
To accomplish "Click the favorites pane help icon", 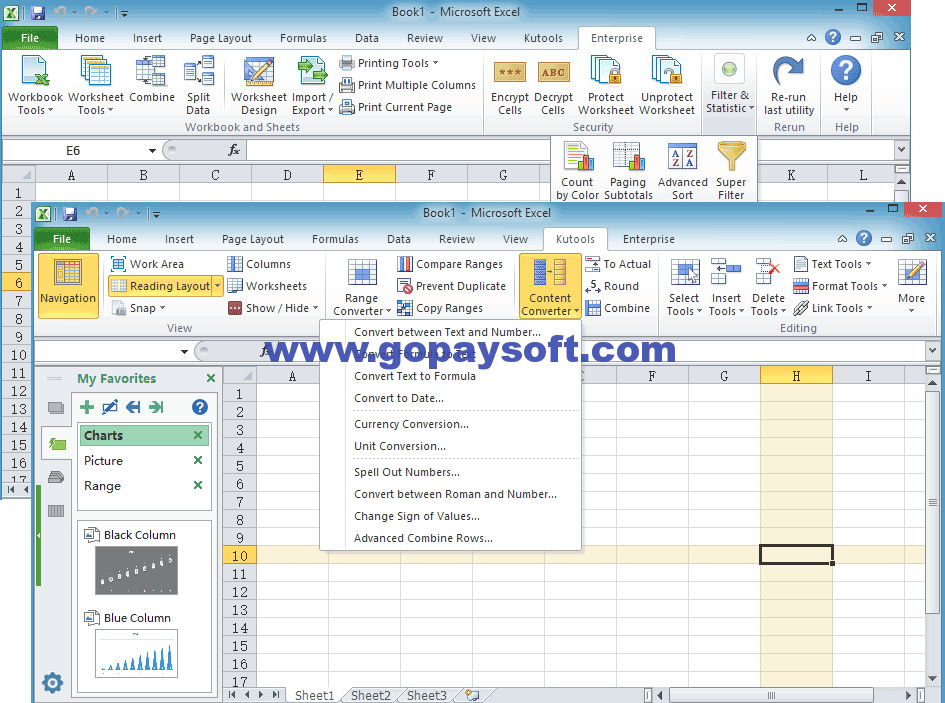I will click(199, 407).
